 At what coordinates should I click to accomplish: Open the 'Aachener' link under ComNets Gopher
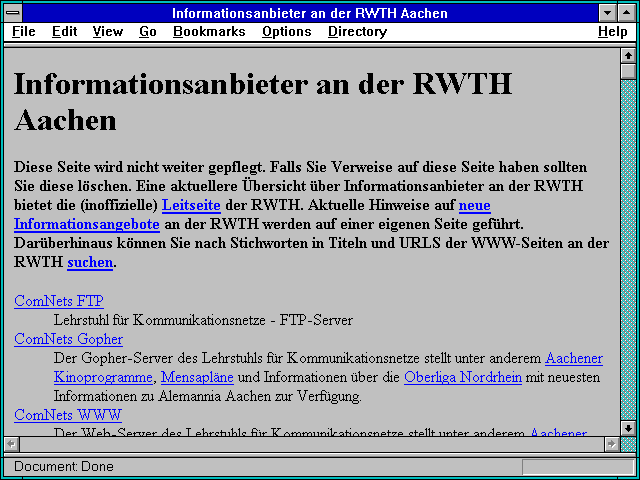(574, 358)
